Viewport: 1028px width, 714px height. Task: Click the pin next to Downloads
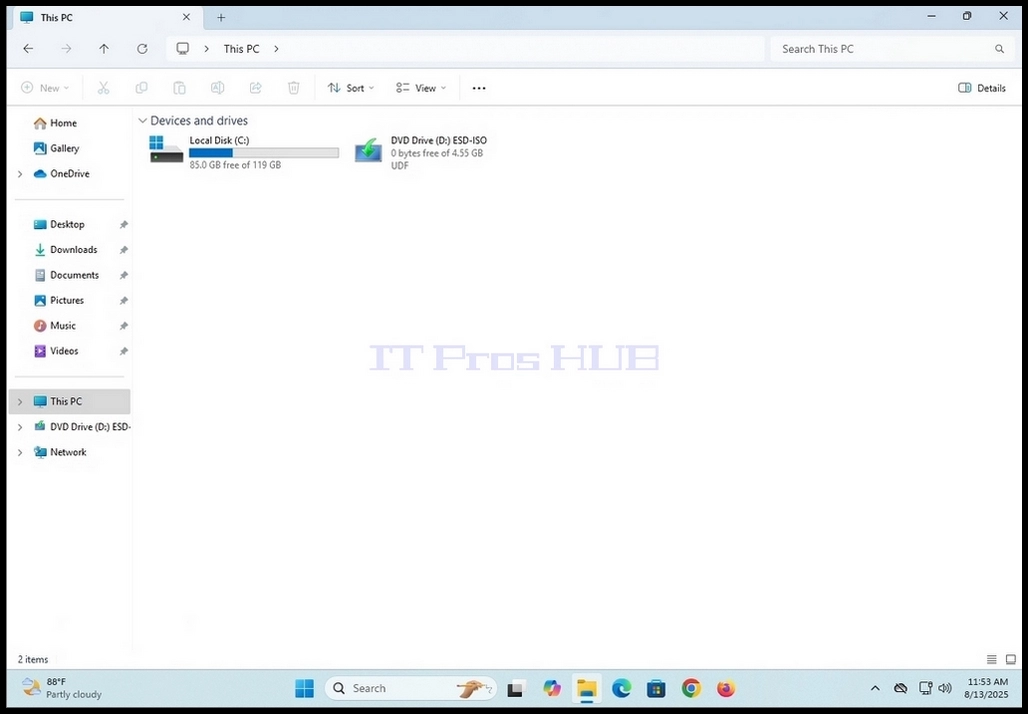coord(123,250)
